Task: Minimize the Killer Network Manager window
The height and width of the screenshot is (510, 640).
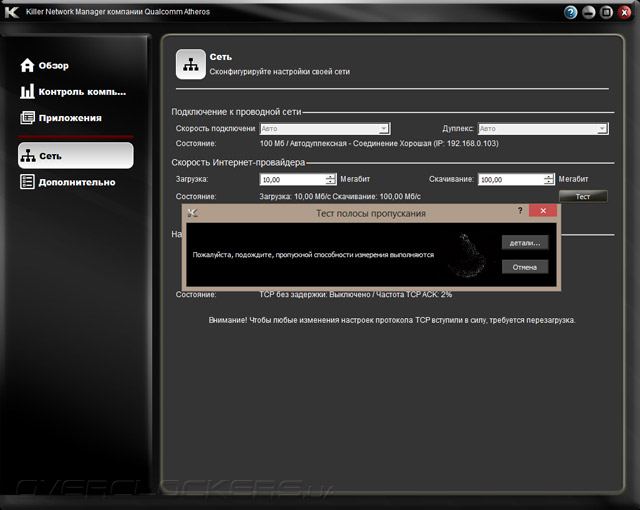Action: (x=588, y=13)
